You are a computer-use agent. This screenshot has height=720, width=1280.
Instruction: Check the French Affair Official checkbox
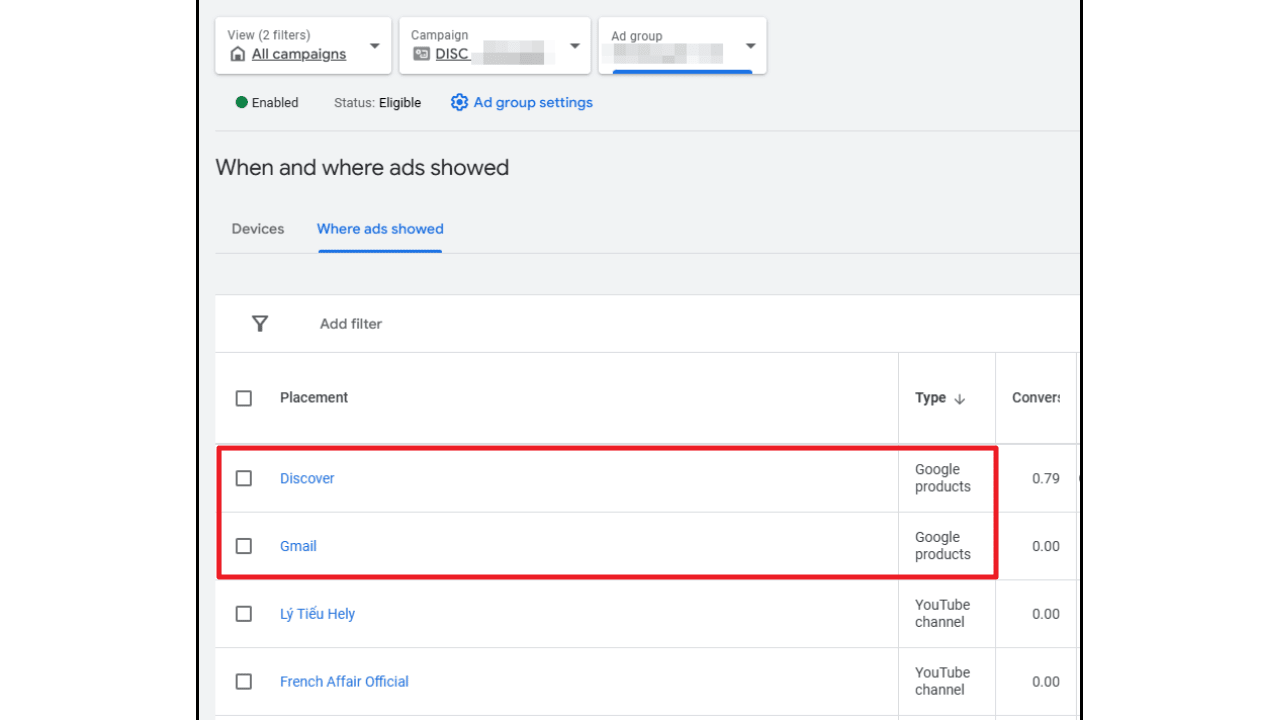(x=244, y=682)
